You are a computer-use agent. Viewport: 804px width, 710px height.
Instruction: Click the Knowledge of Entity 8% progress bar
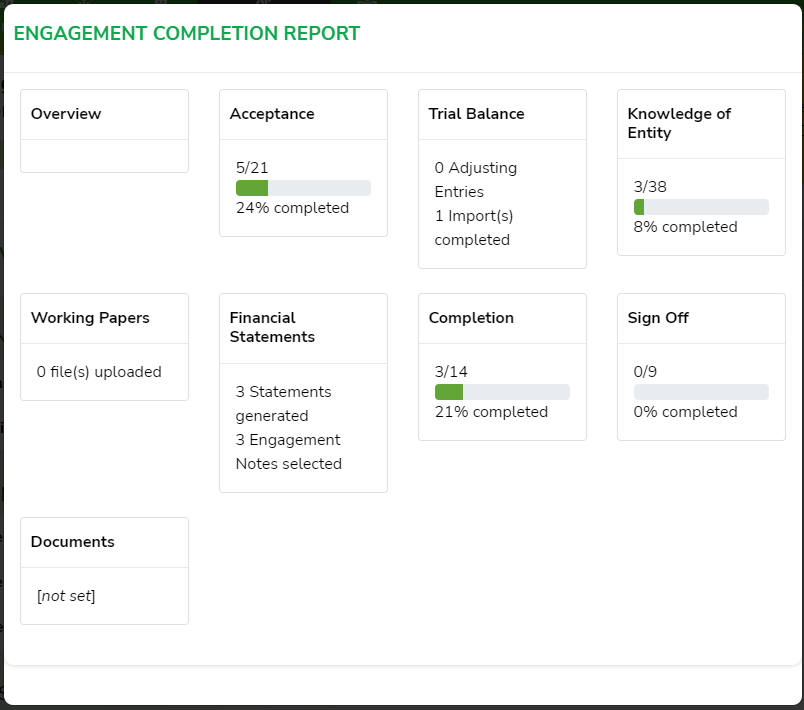pos(701,207)
